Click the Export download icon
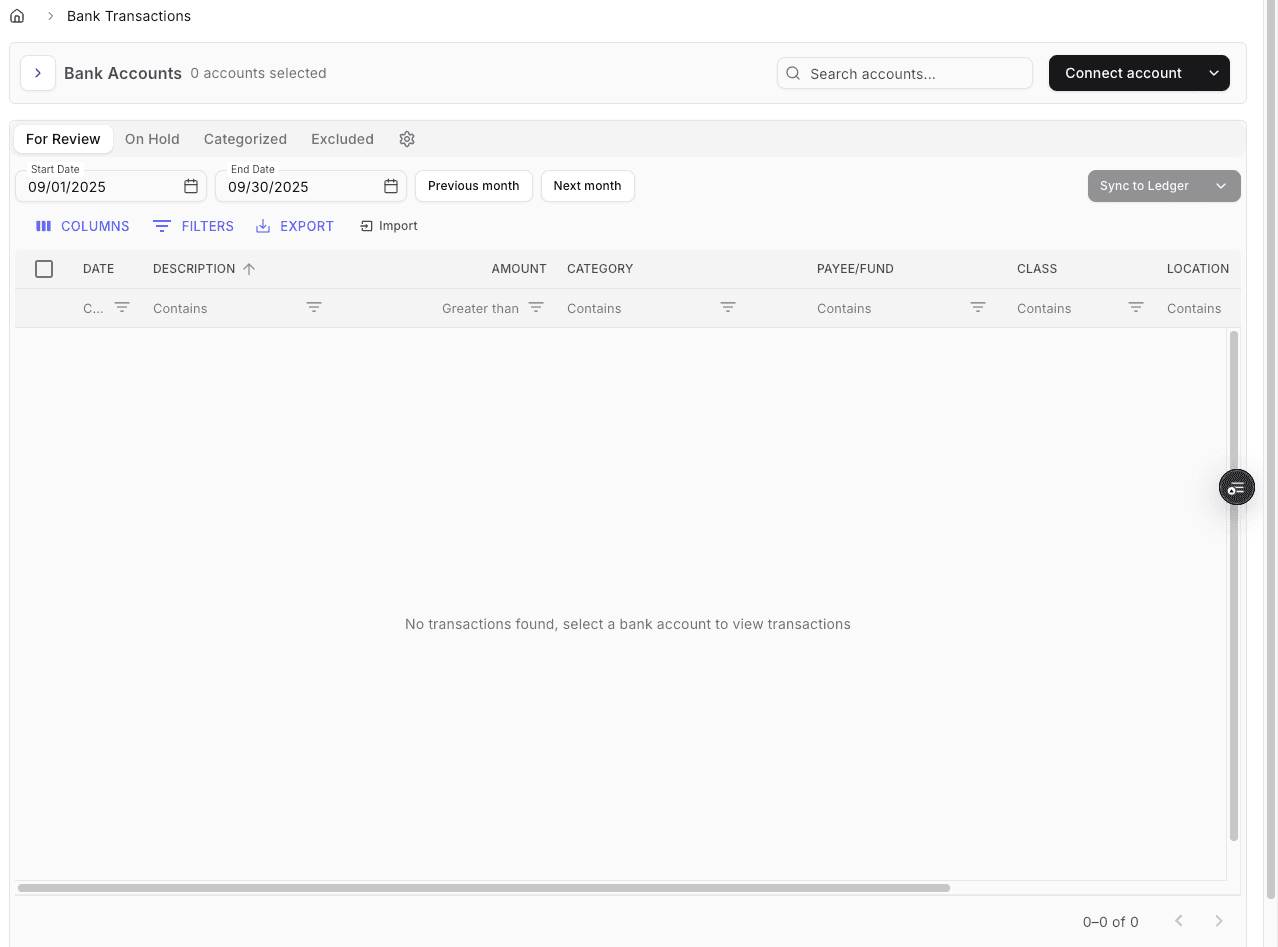This screenshot has width=1278, height=947. click(x=262, y=226)
